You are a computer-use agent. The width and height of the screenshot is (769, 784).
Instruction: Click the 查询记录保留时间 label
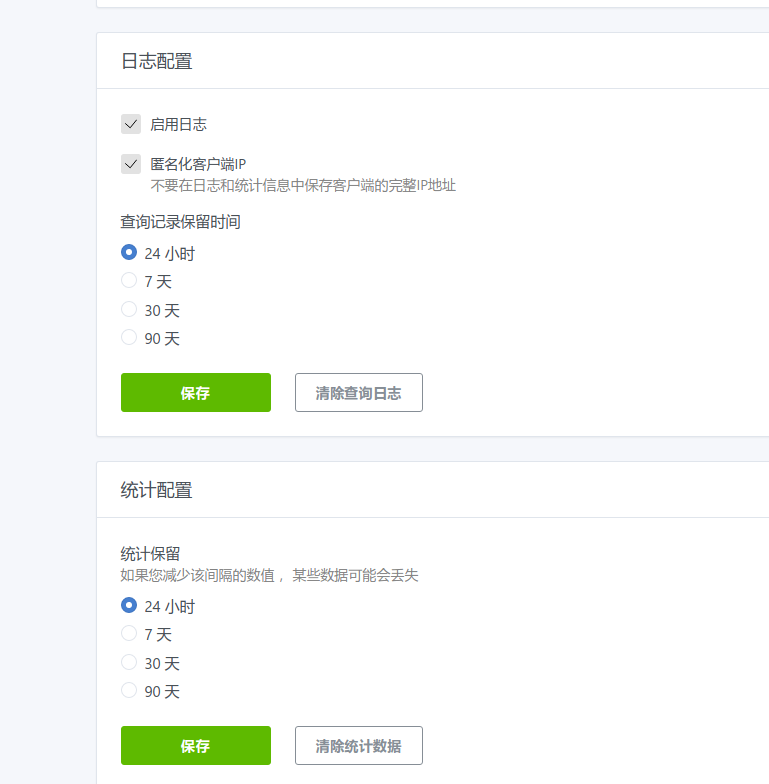tap(180, 222)
